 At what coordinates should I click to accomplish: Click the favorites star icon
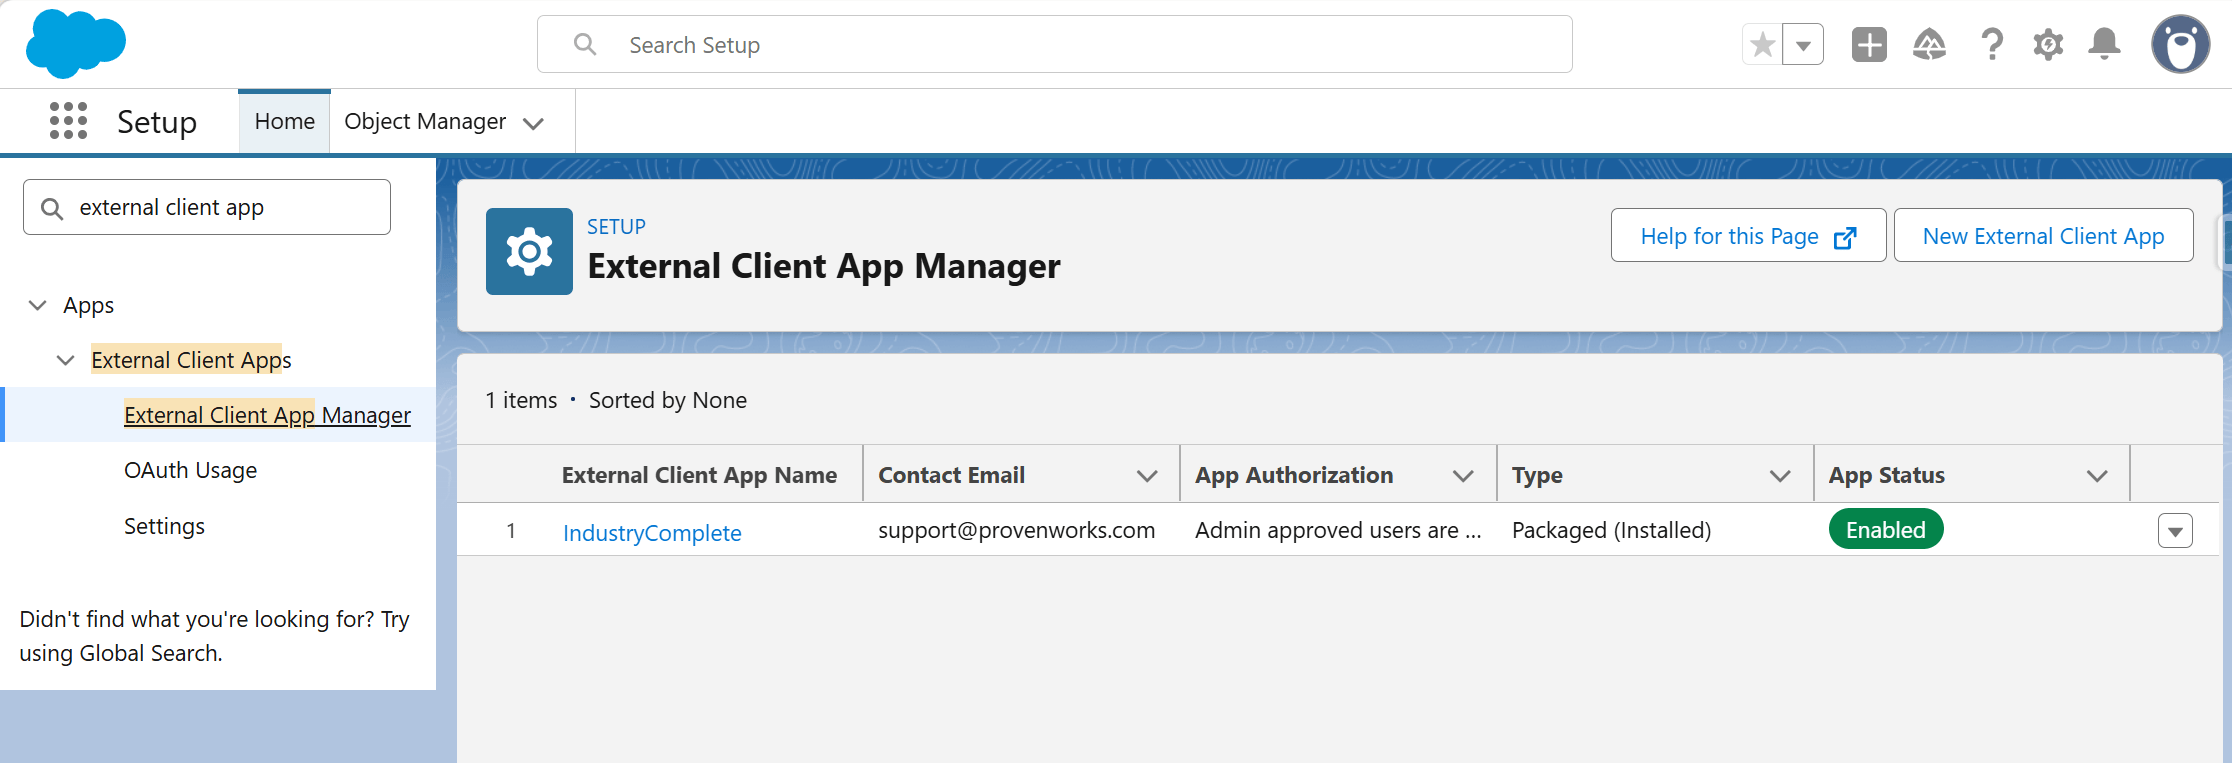[1763, 45]
